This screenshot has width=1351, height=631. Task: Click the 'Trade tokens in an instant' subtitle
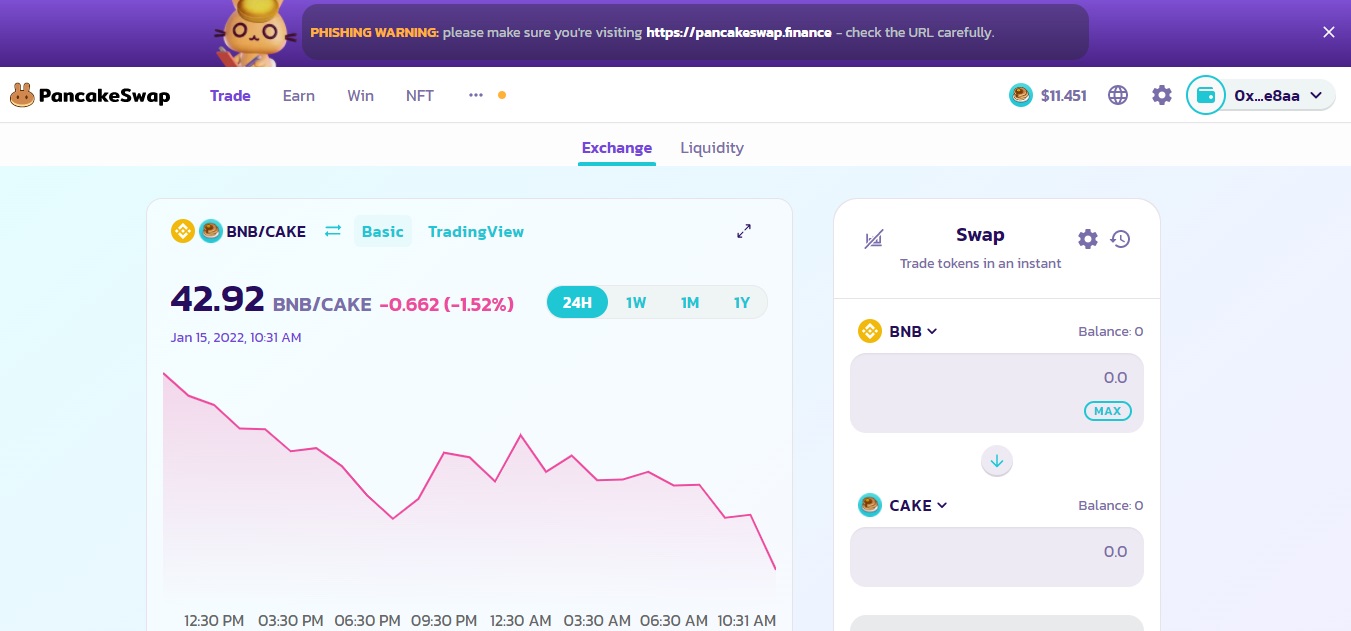tap(980, 264)
